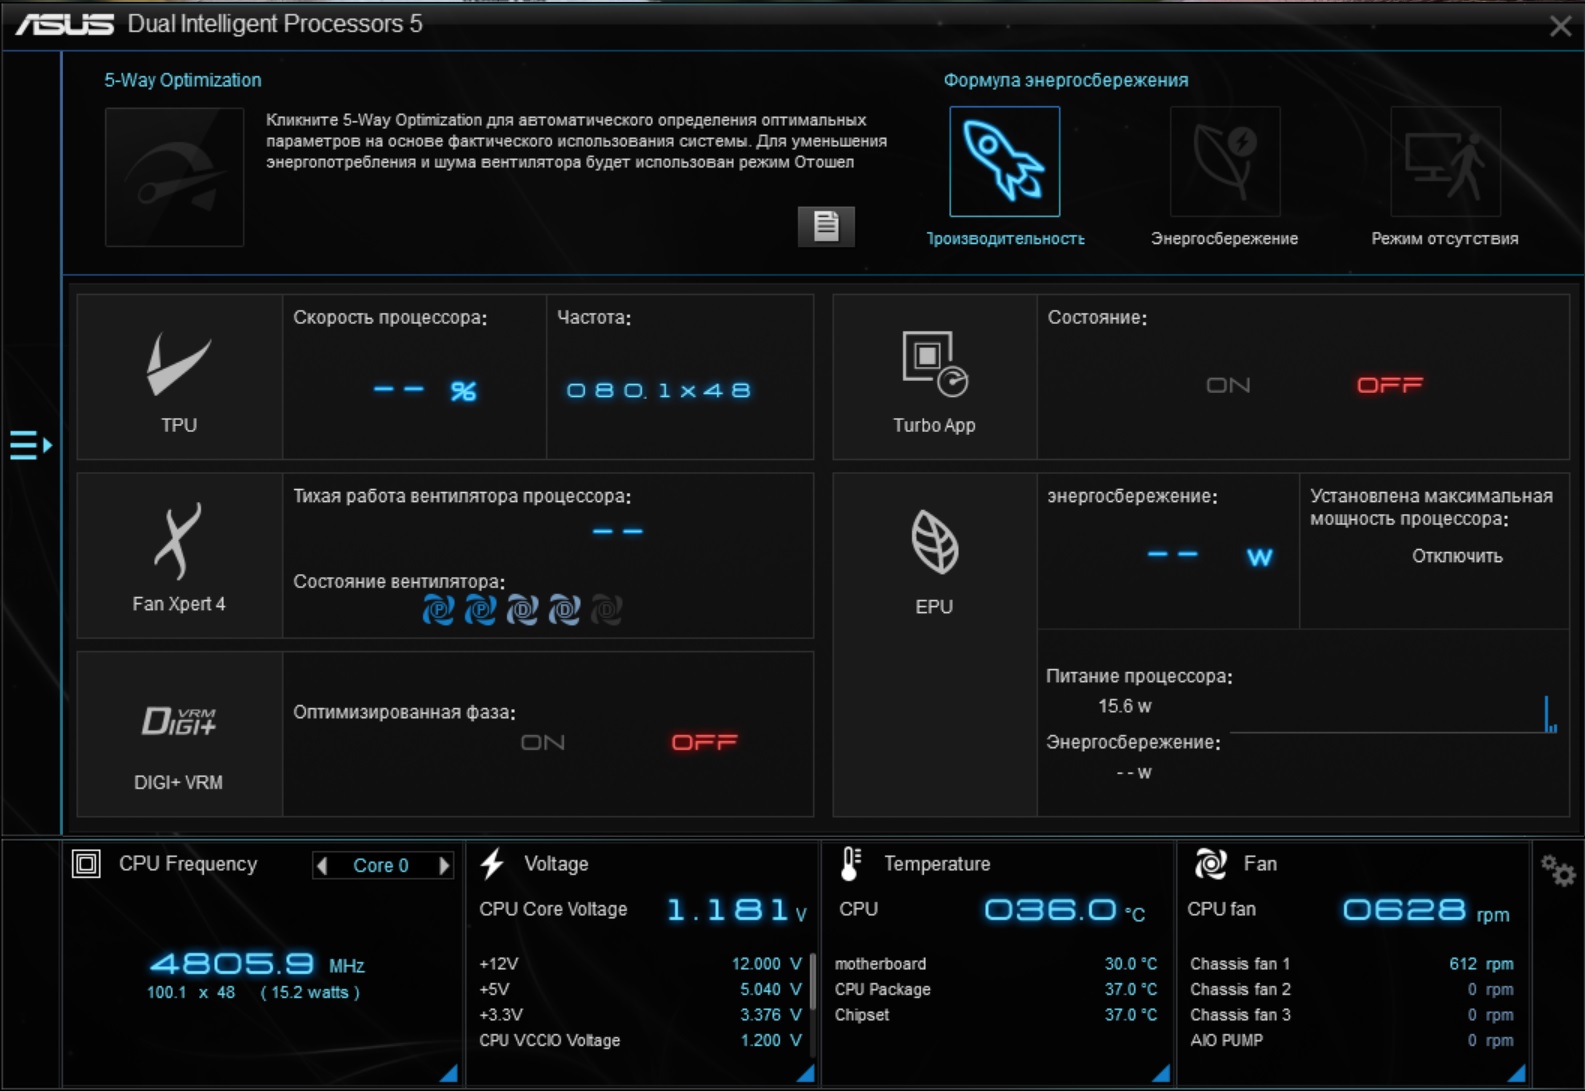Open the Fan Xpert 4 module
Screen dimensions: 1585x1091
[x=180, y=556]
